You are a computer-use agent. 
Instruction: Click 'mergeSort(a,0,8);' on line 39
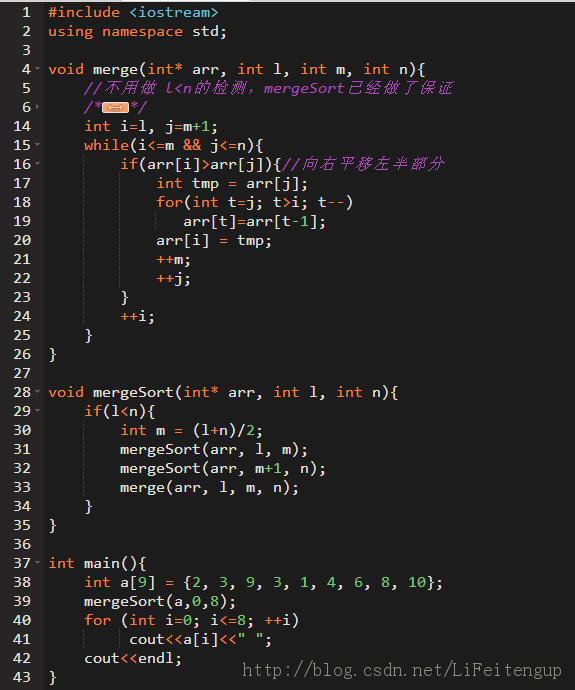pyautogui.click(x=160, y=602)
